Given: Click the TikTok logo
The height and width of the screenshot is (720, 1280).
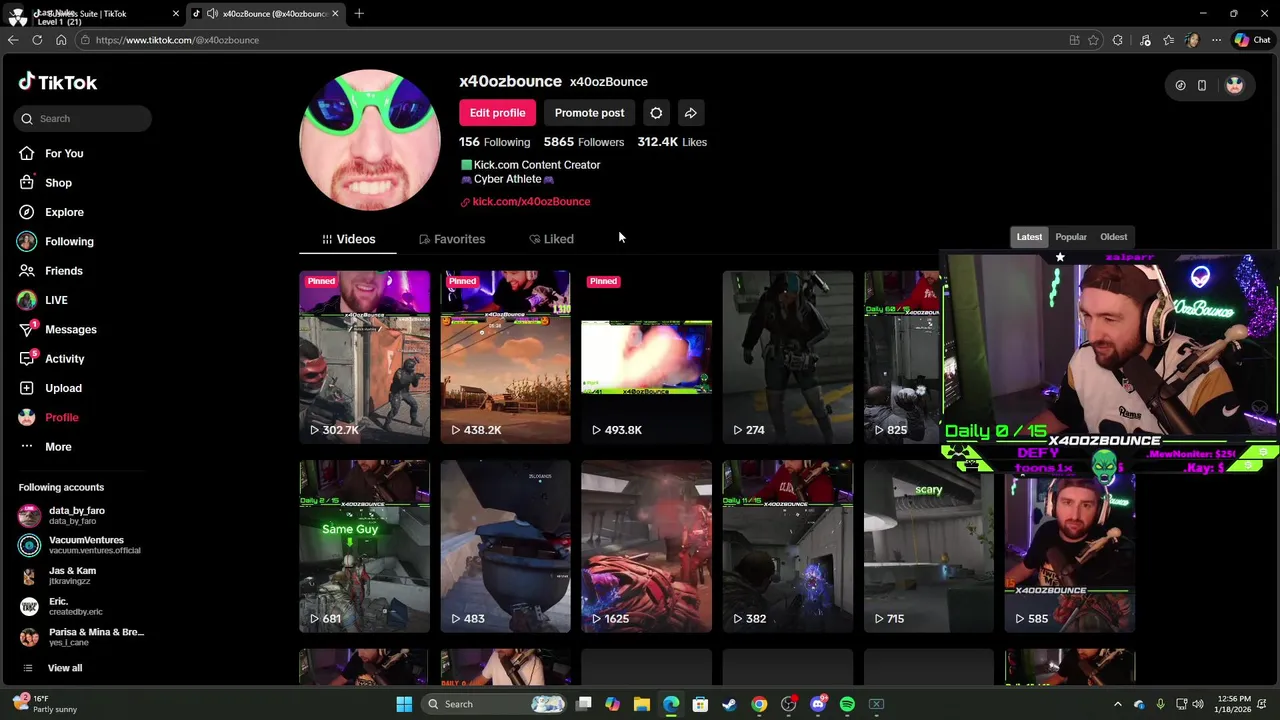Looking at the screenshot, I should [58, 82].
